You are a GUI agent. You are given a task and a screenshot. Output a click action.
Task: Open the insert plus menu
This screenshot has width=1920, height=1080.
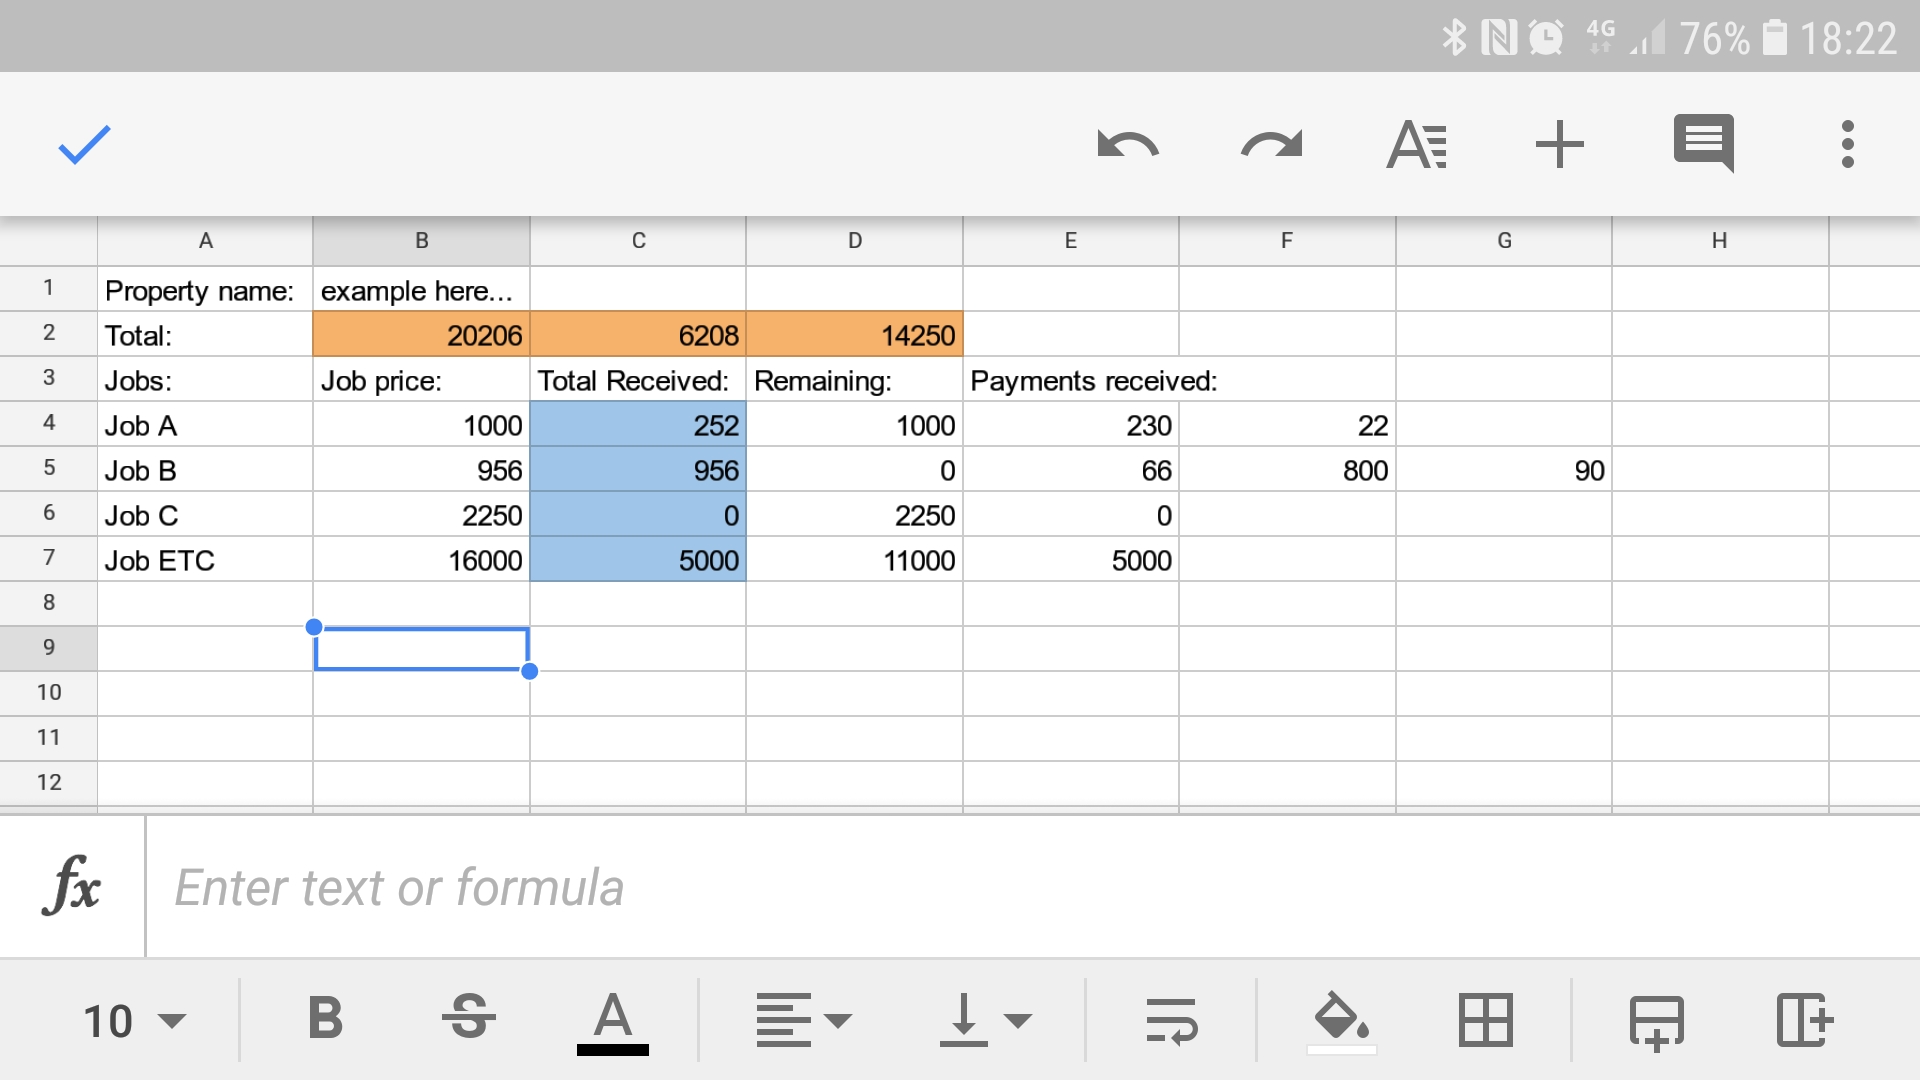pos(1560,145)
